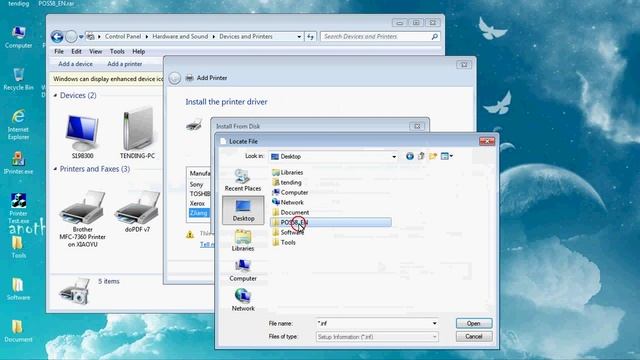
Task: Select Zjiang in the Manufacturer list
Action: coord(199,213)
